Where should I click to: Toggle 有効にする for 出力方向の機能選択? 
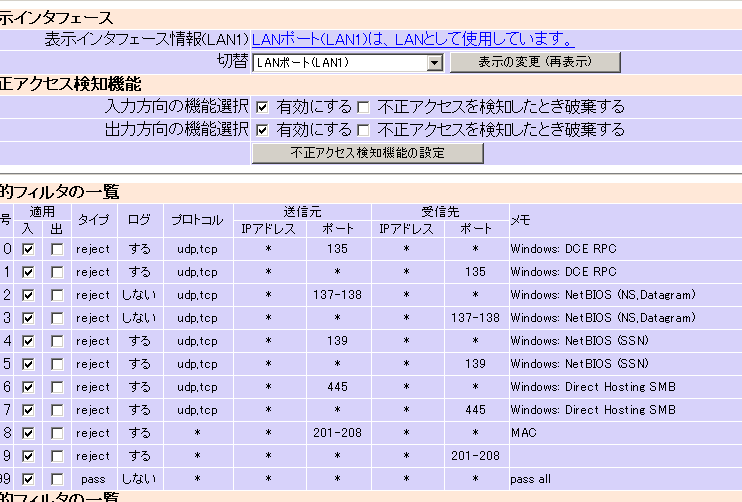pyautogui.click(x=262, y=130)
